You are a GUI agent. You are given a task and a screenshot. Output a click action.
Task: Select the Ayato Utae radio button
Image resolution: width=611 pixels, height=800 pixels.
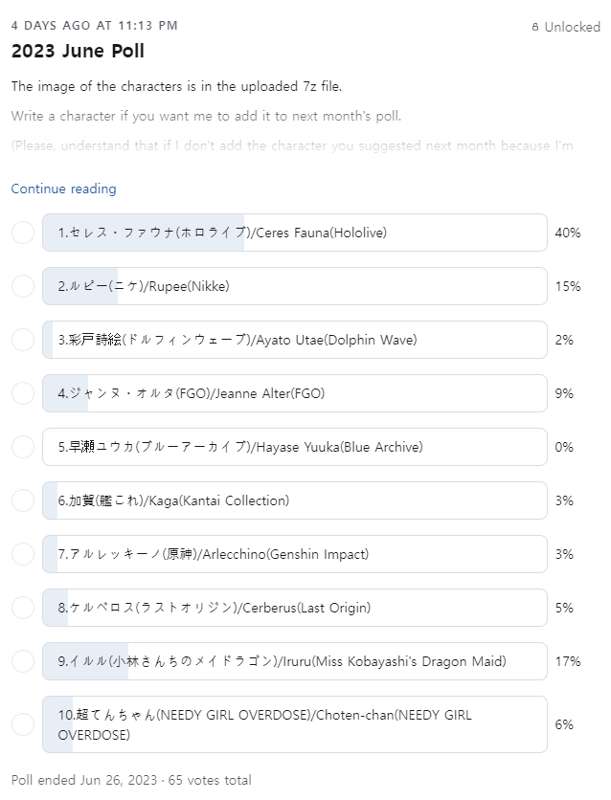click(23, 340)
